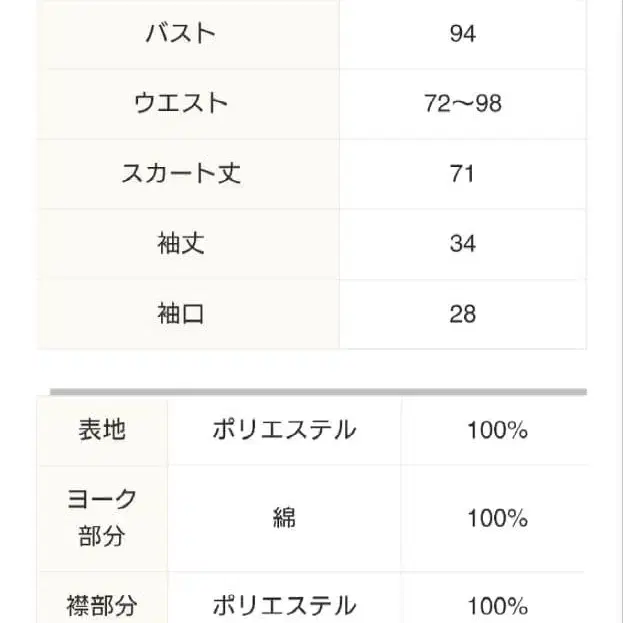
Task: Click the gray divider between the tables
Action: [318, 392]
